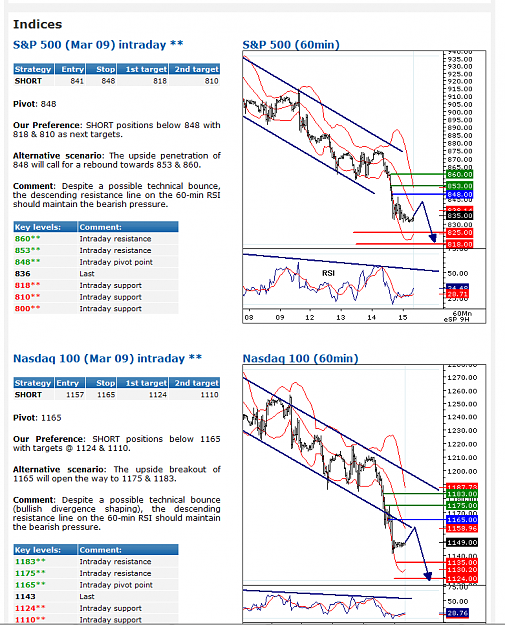The width and height of the screenshot is (505, 625).
Task: Click the Stop header in S&P 500 table
Action: (x=101, y=69)
